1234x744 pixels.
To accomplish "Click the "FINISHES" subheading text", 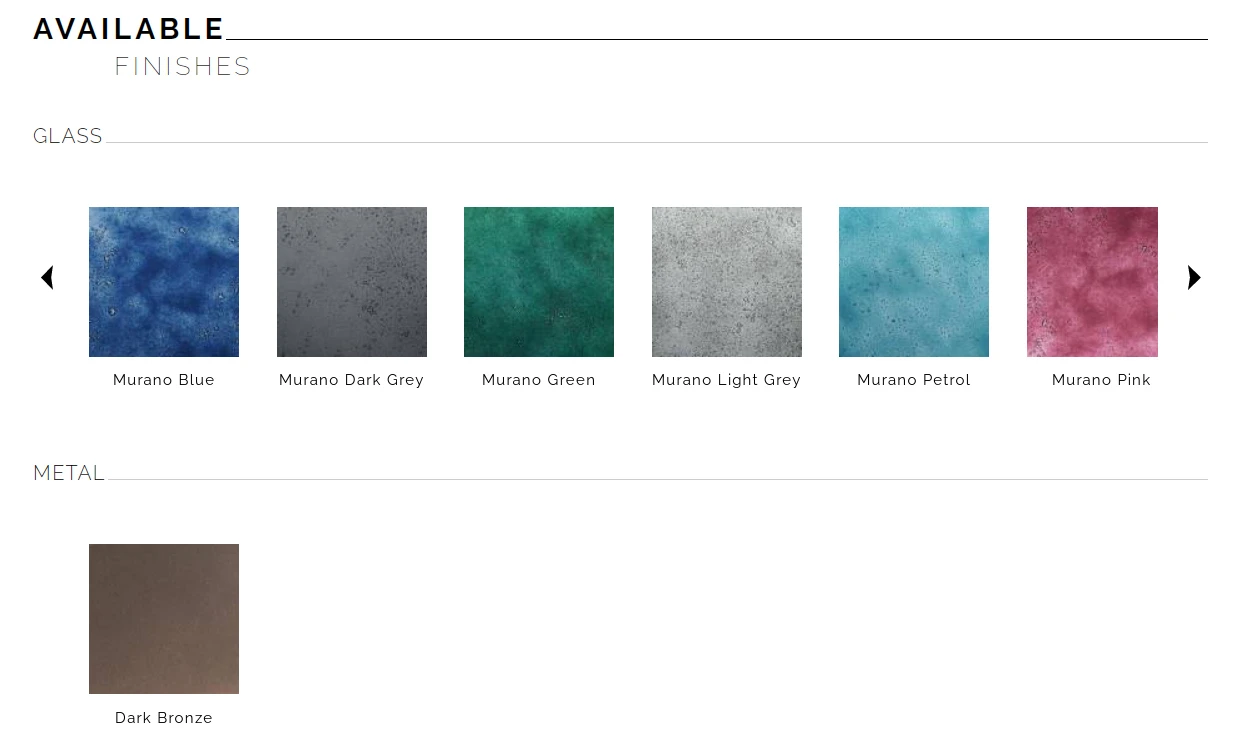I will coord(183,67).
